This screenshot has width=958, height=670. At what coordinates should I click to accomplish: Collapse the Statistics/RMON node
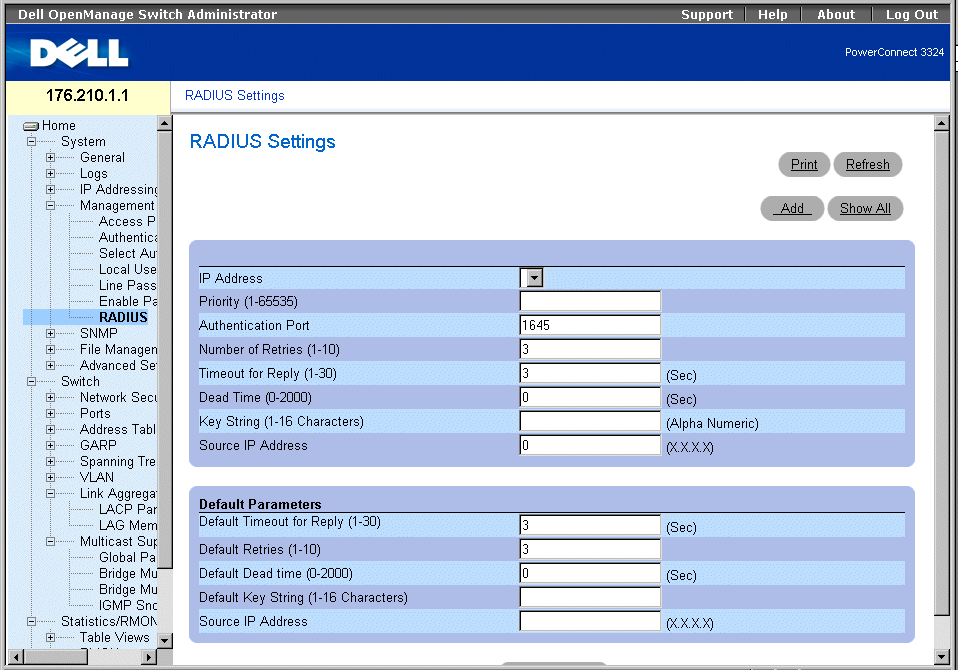pyautogui.click(x=31, y=622)
